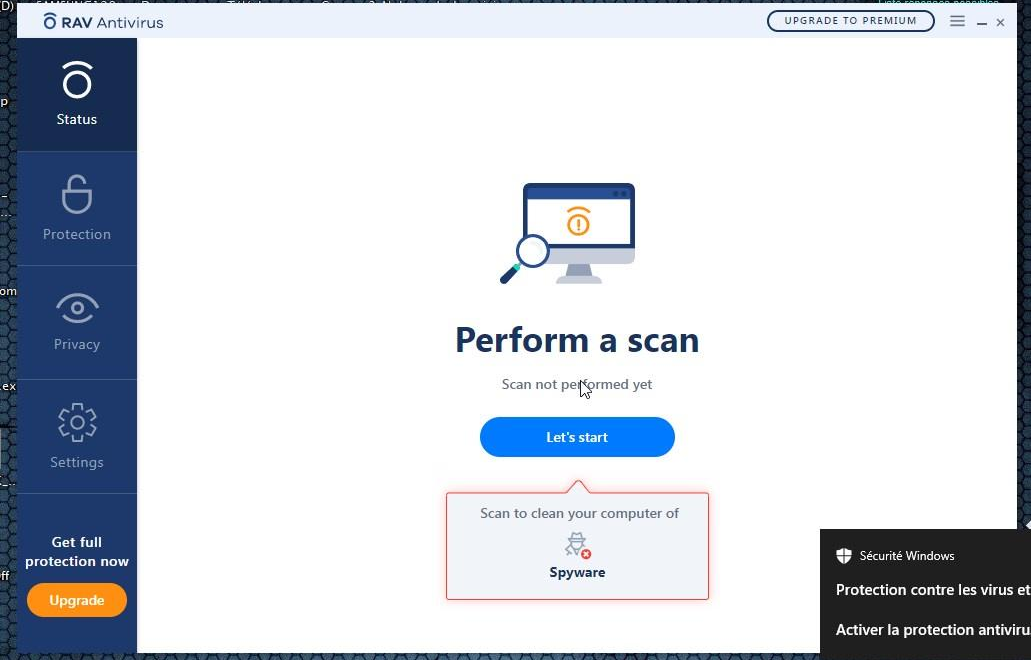Screen dimensions: 1031x660
Task: Click 'Activer la protection antivirus' in the notification
Action: pyautogui.click(x=933, y=630)
